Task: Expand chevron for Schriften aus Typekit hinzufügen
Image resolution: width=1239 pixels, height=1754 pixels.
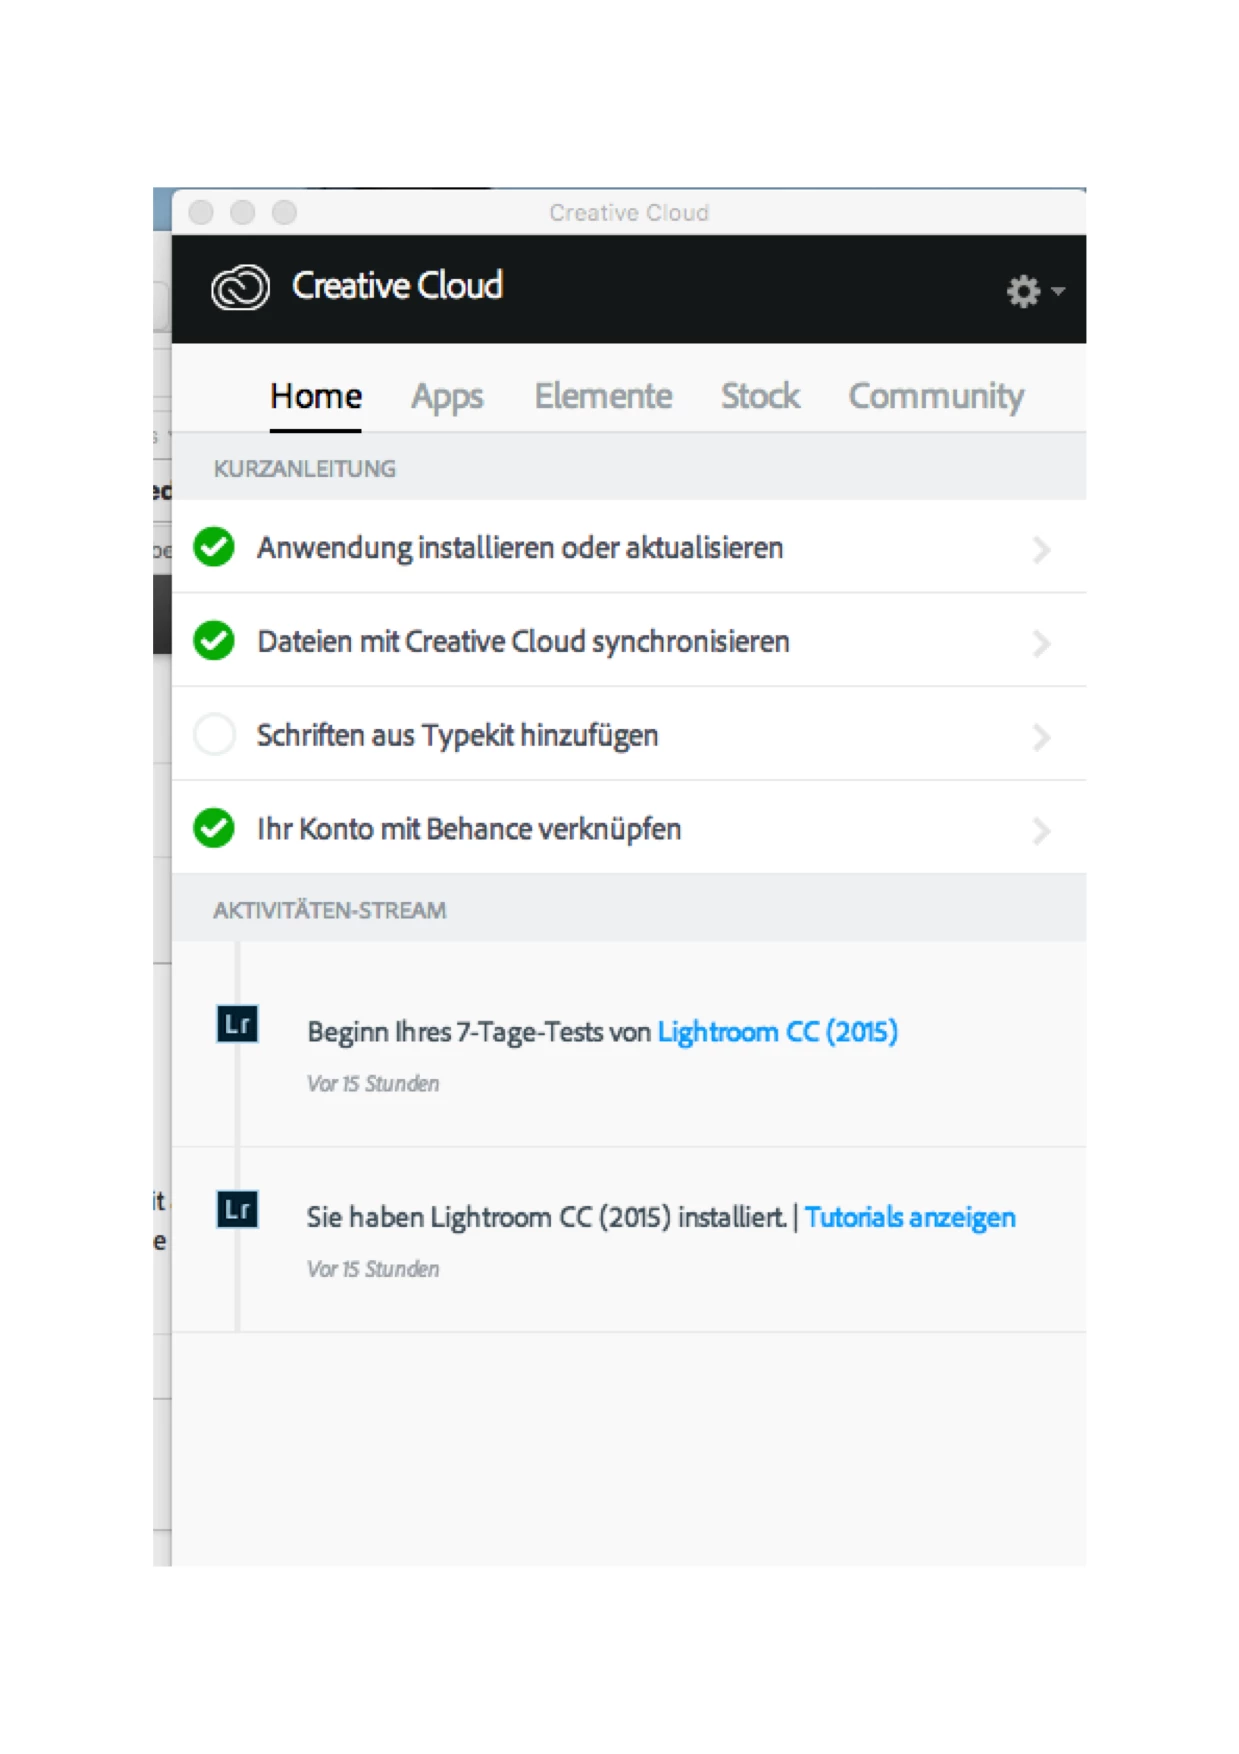Action: coord(1041,737)
